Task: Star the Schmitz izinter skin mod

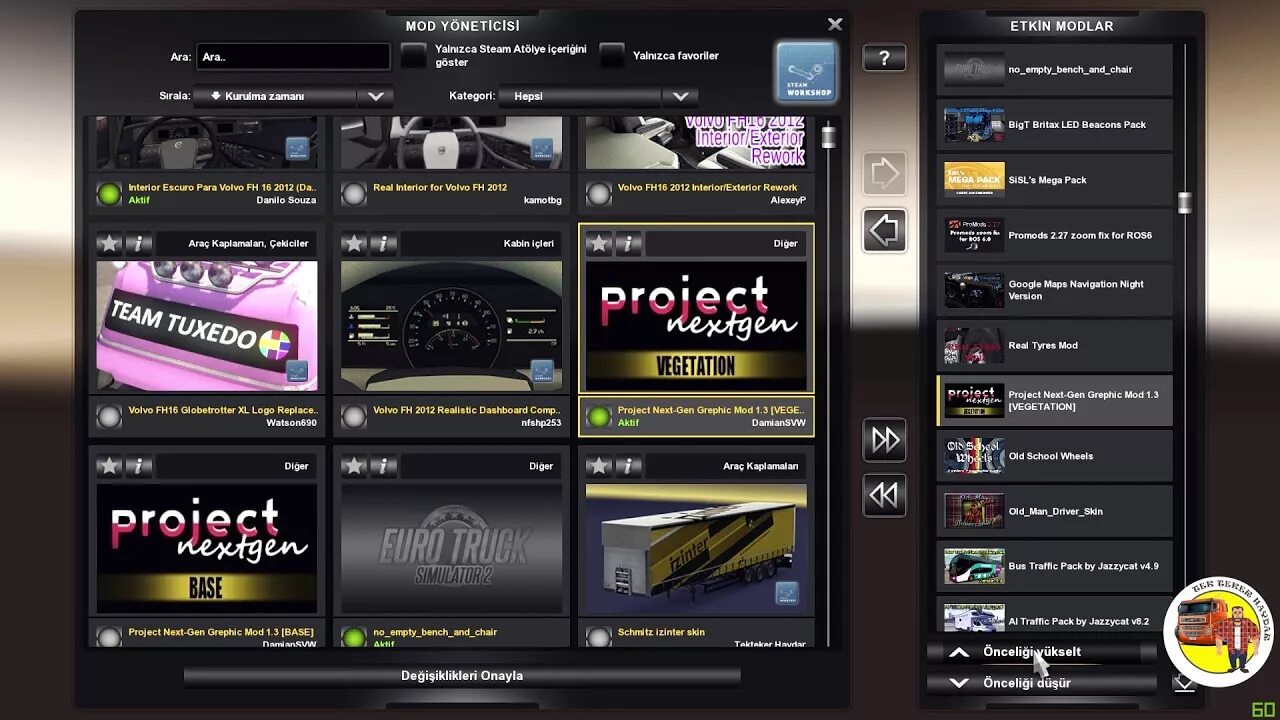Action: 598,466
